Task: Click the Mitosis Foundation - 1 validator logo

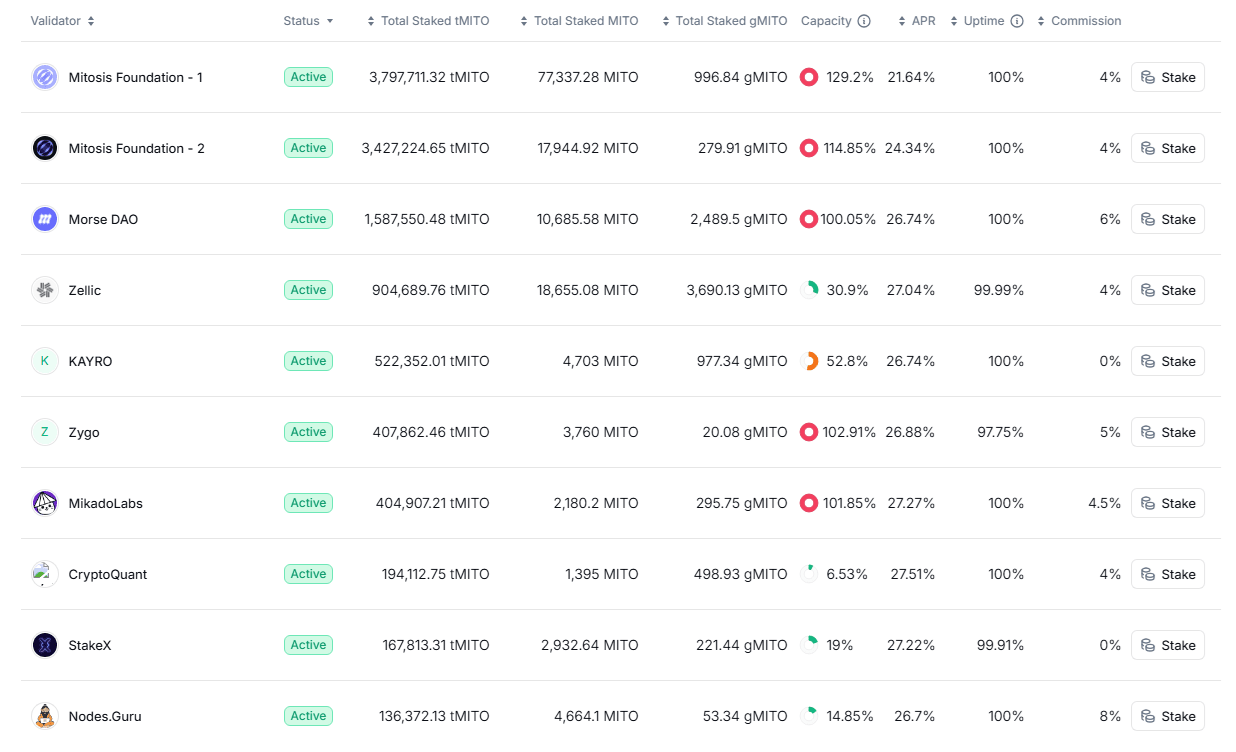Action: pos(45,77)
